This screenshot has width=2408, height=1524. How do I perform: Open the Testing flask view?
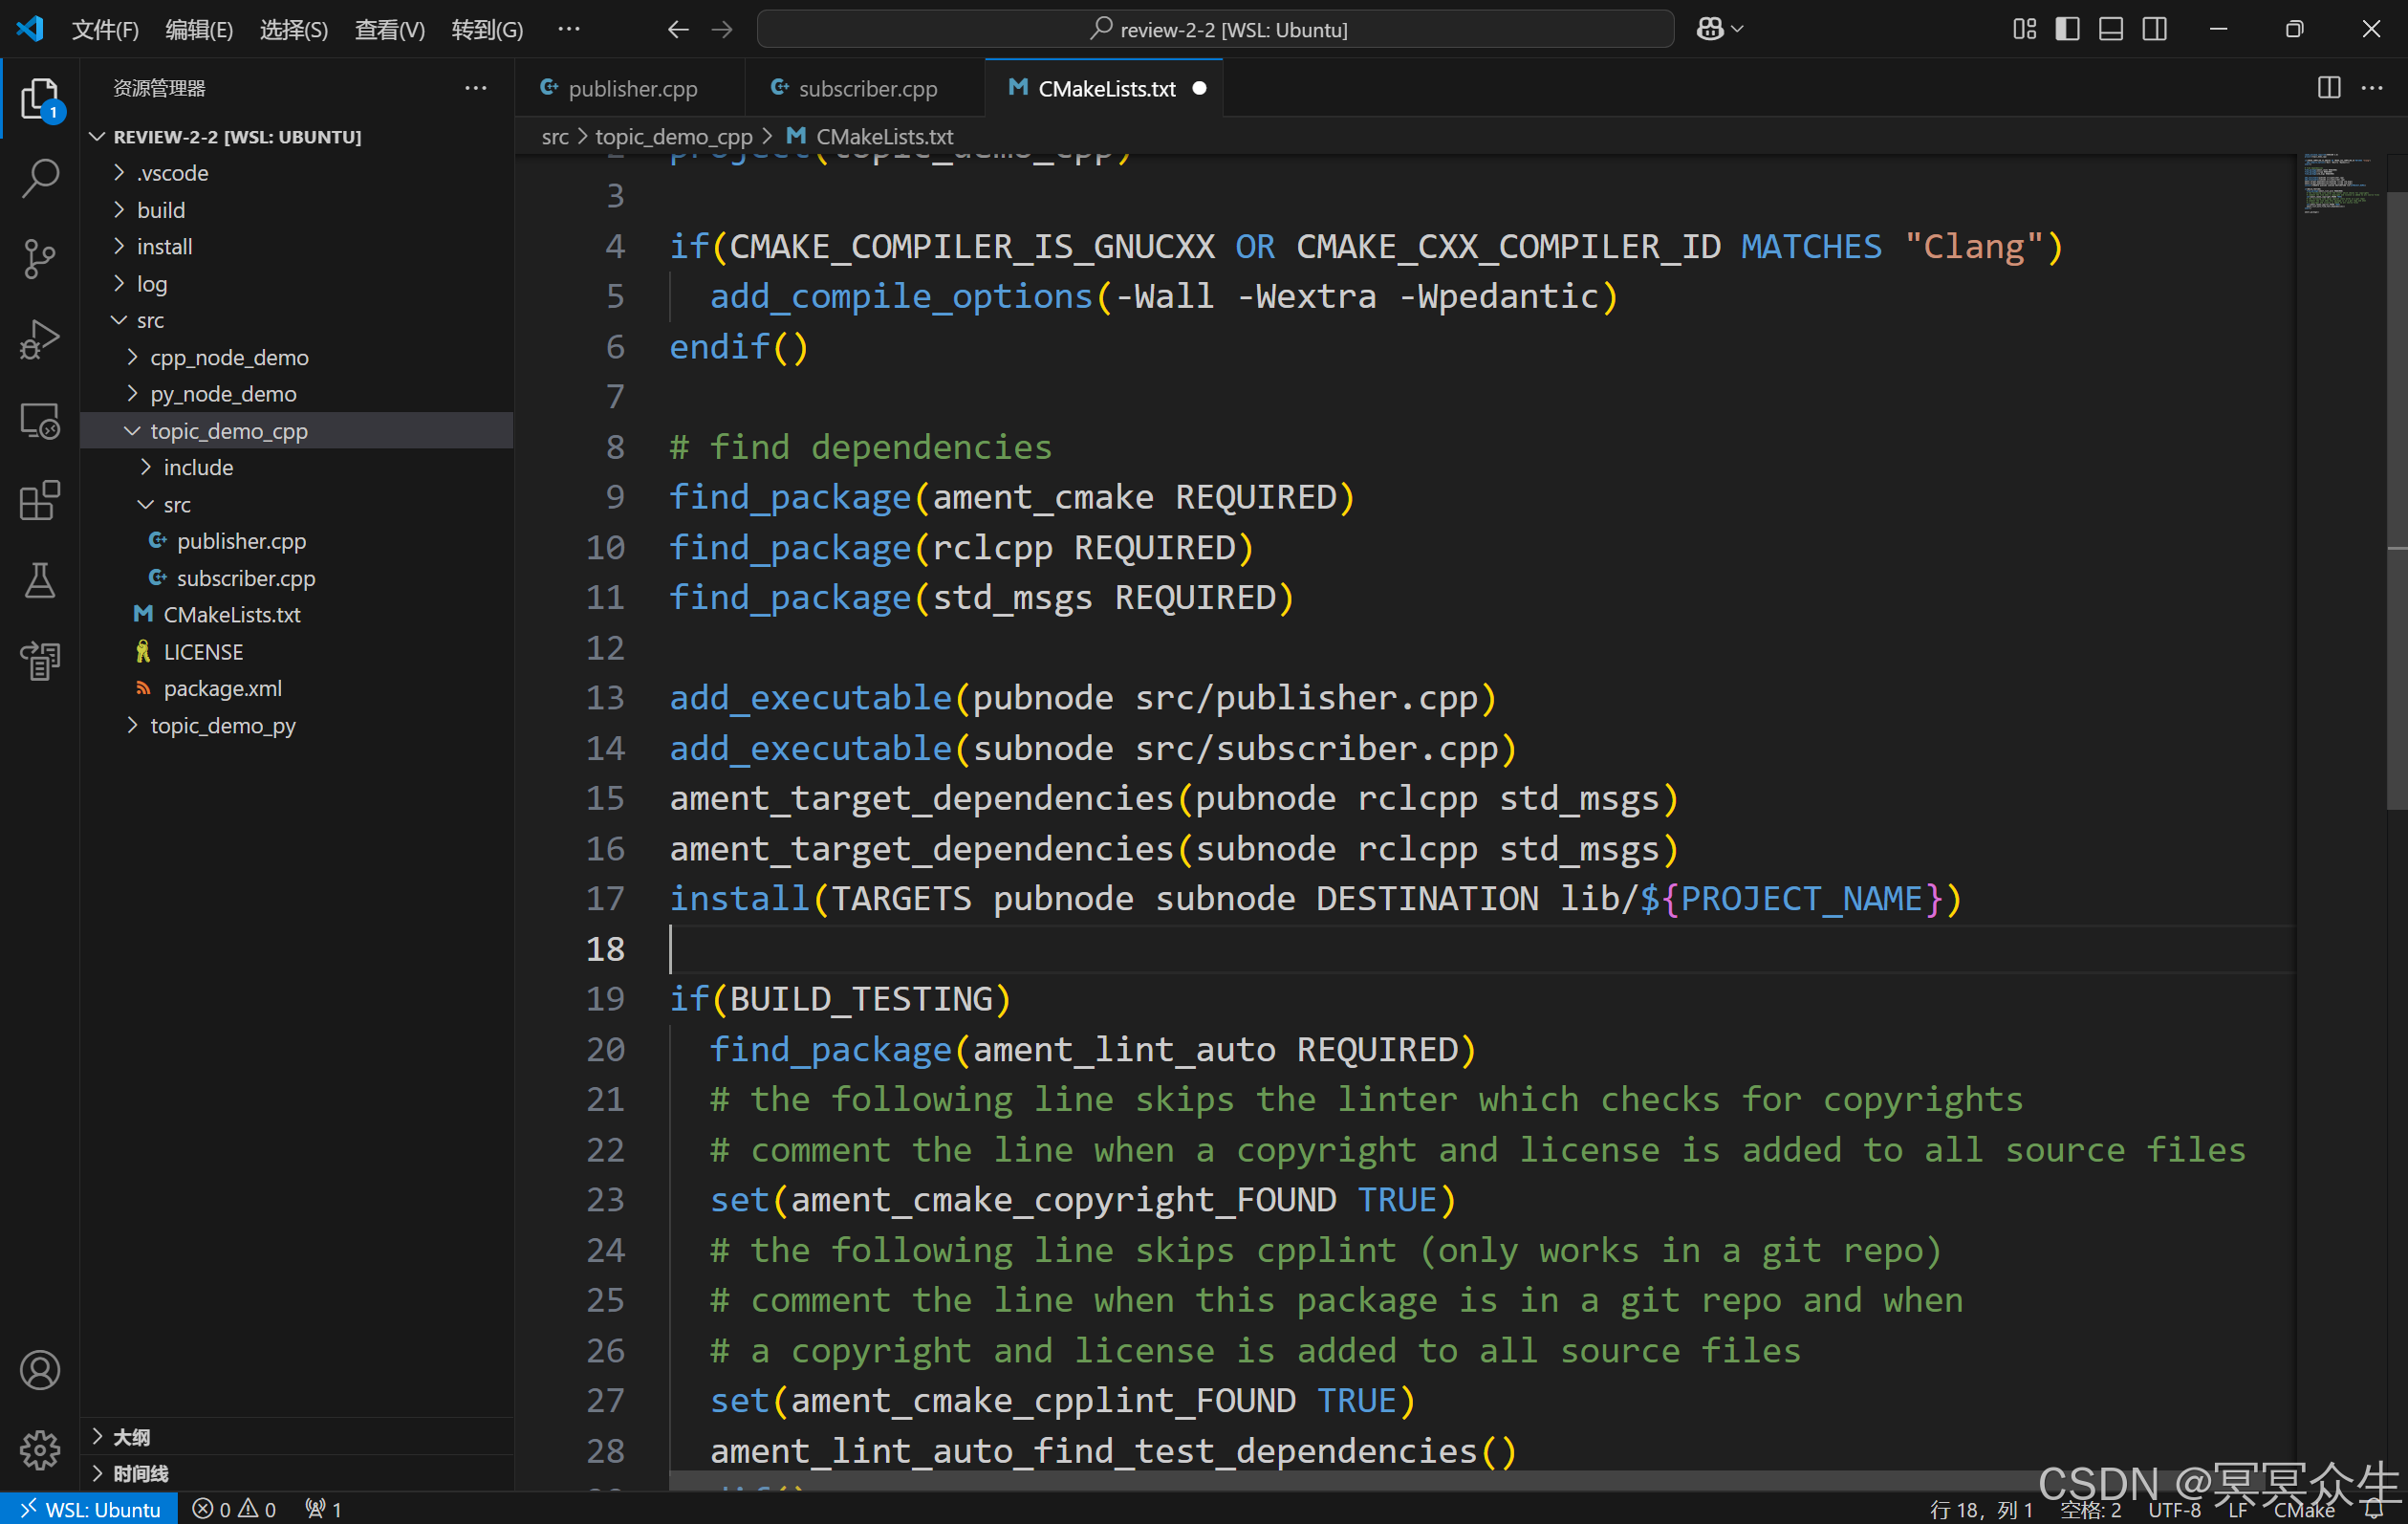pos(40,581)
